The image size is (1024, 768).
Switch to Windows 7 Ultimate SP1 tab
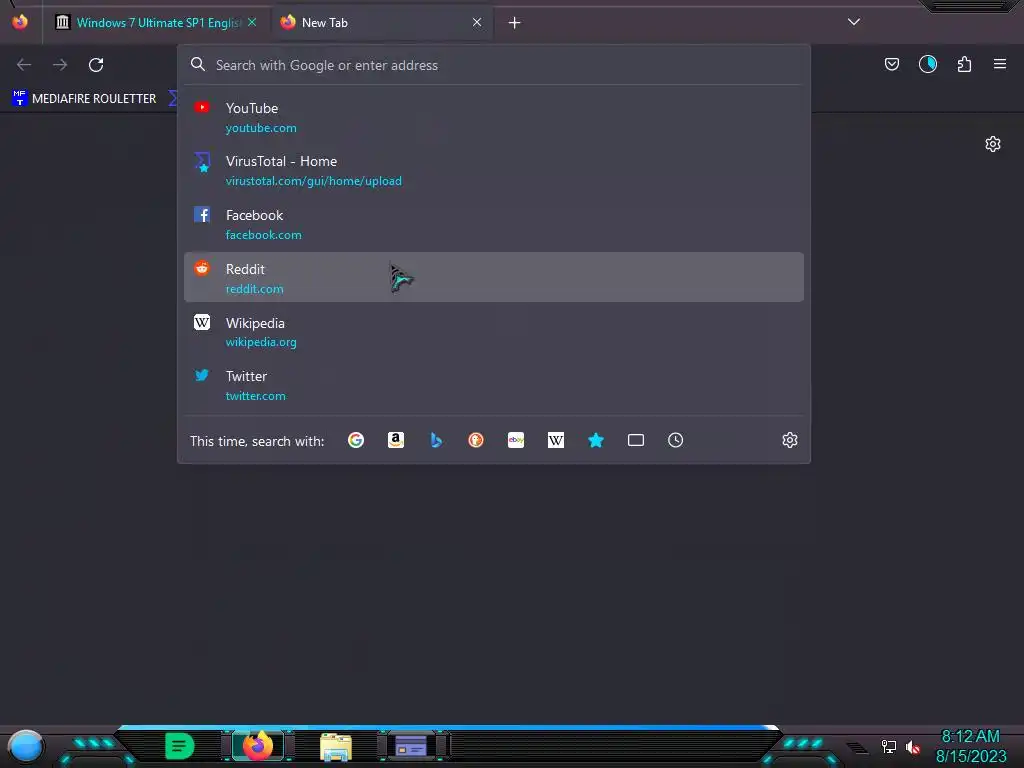pos(157,22)
